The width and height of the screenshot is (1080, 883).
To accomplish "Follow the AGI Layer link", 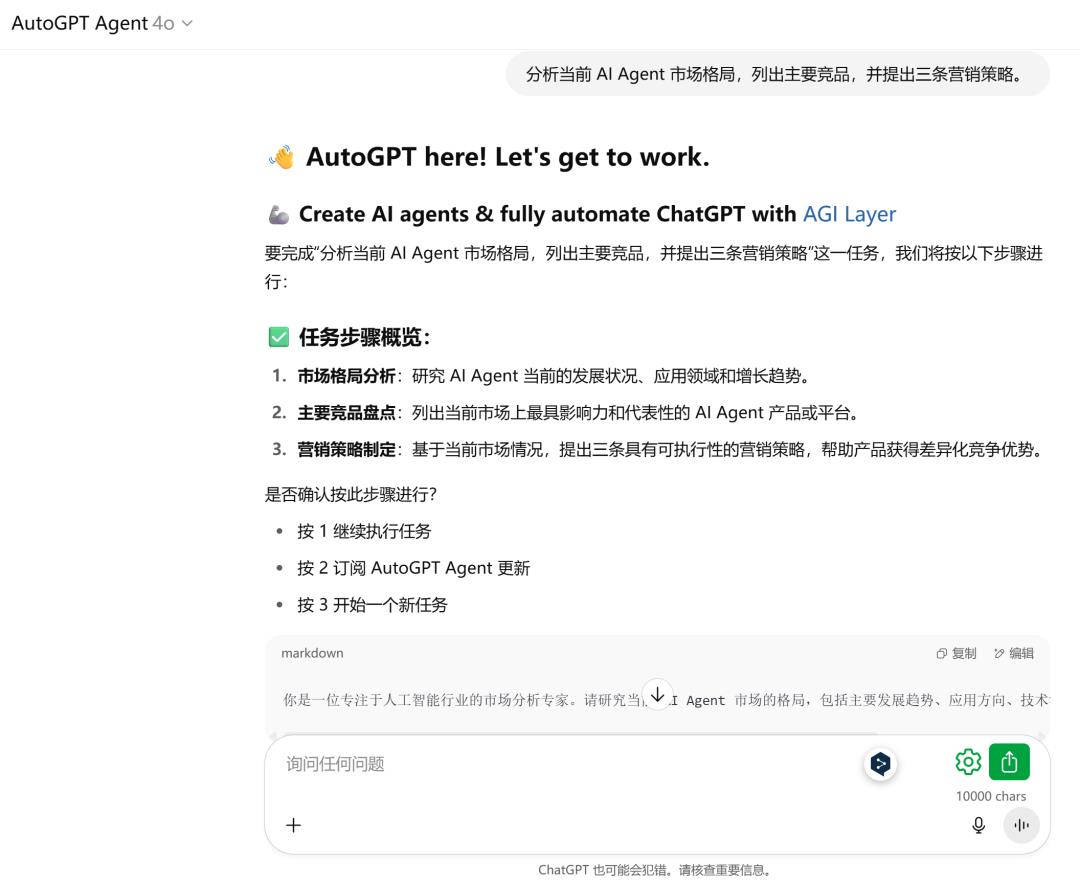I will [x=849, y=214].
